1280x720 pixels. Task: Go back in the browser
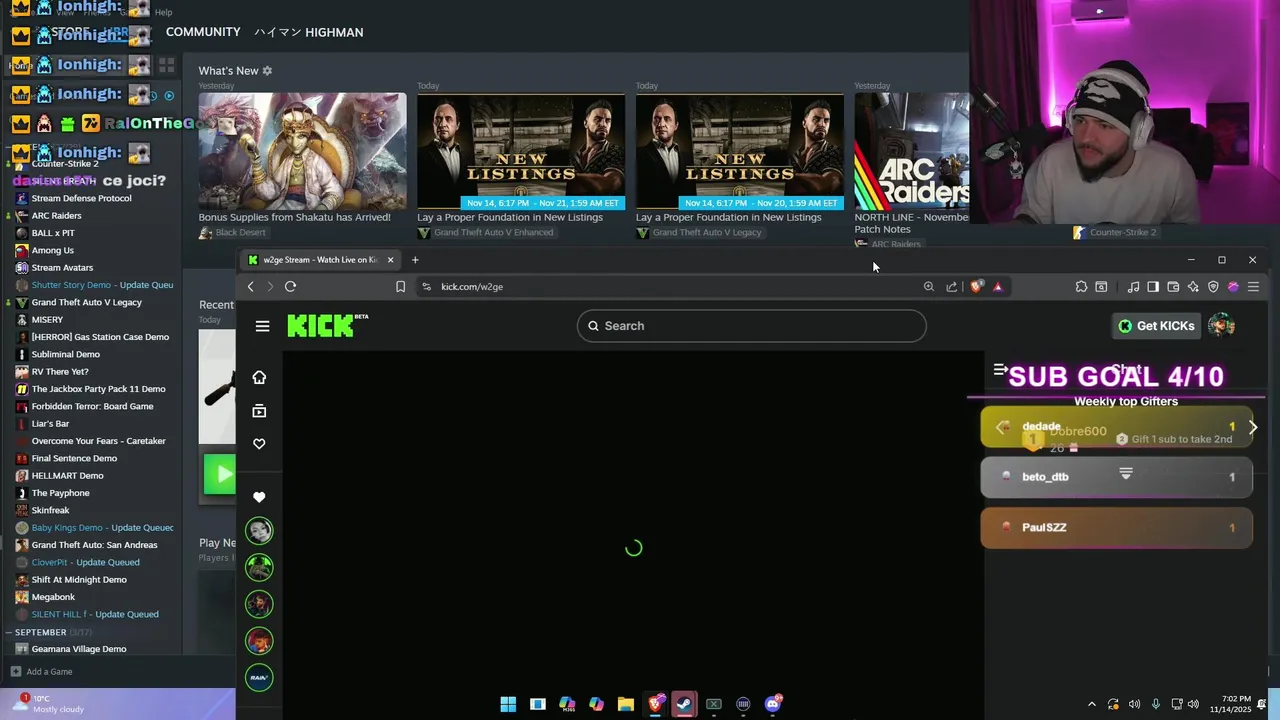250,287
